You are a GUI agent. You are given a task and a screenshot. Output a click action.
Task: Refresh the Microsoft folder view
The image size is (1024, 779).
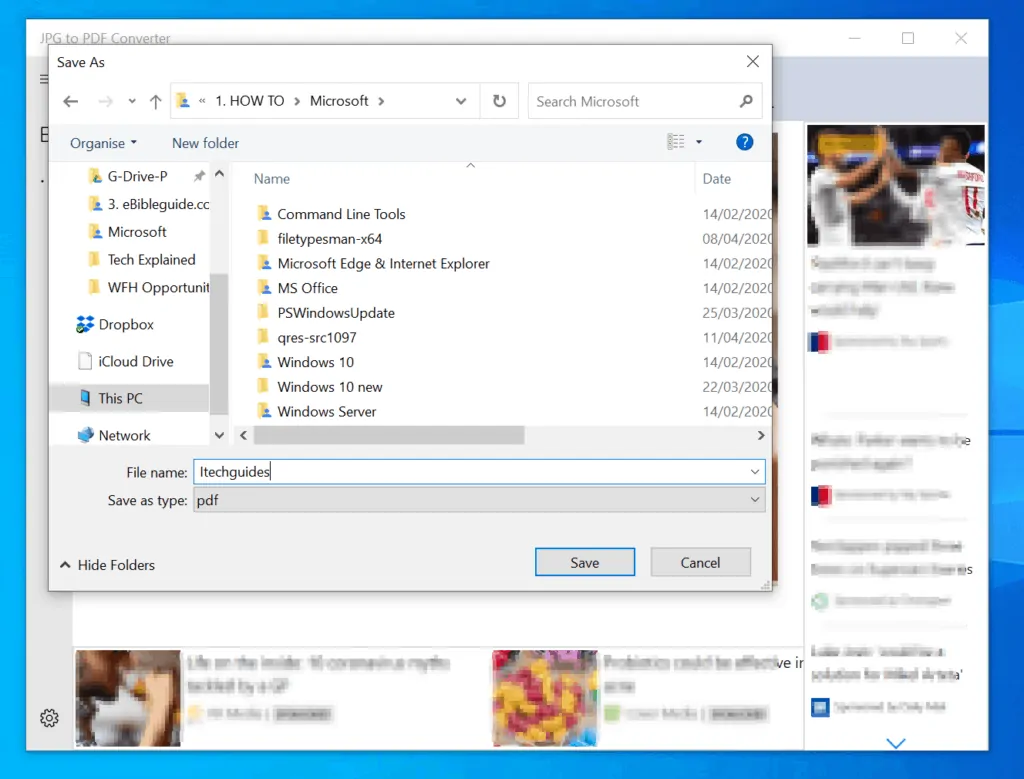[499, 101]
